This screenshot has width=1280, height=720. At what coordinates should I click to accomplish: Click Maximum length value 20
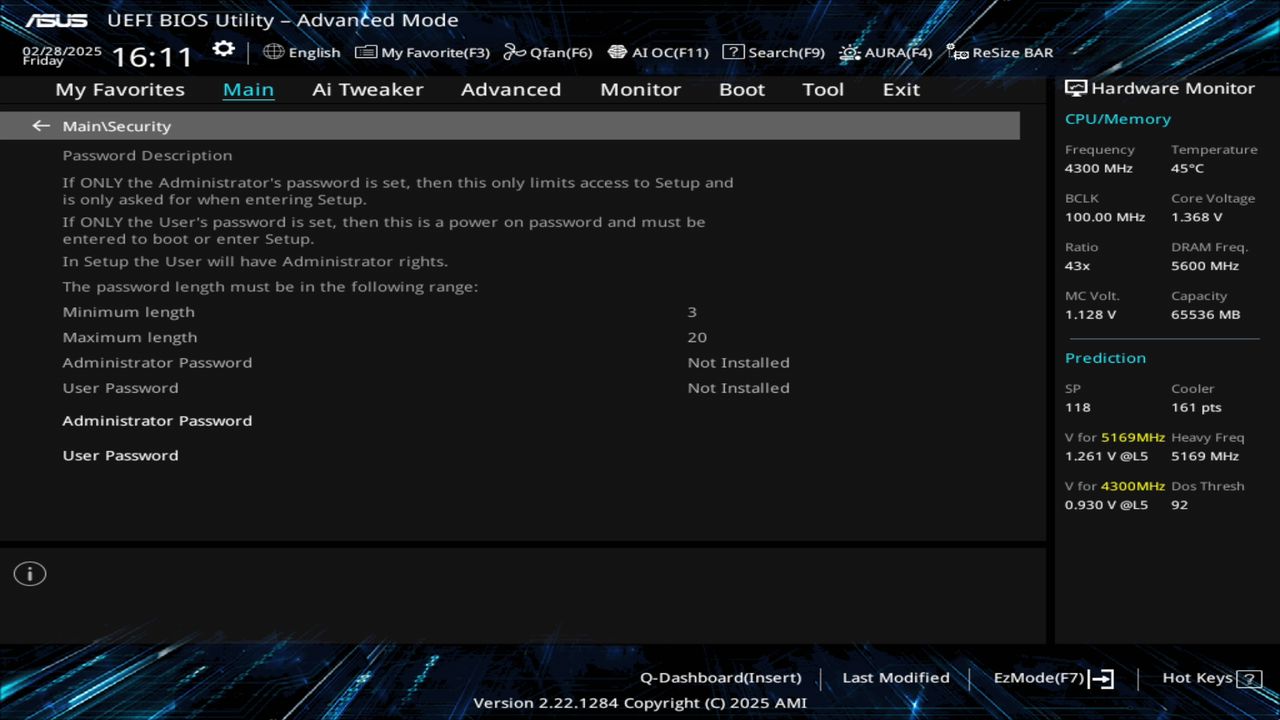pyautogui.click(x=697, y=337)
